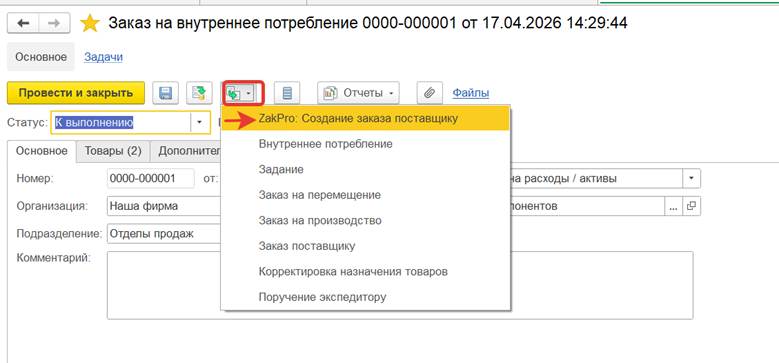
Task: Click the ellipsis select button on the right-hand field
Action: click(673, 206)
